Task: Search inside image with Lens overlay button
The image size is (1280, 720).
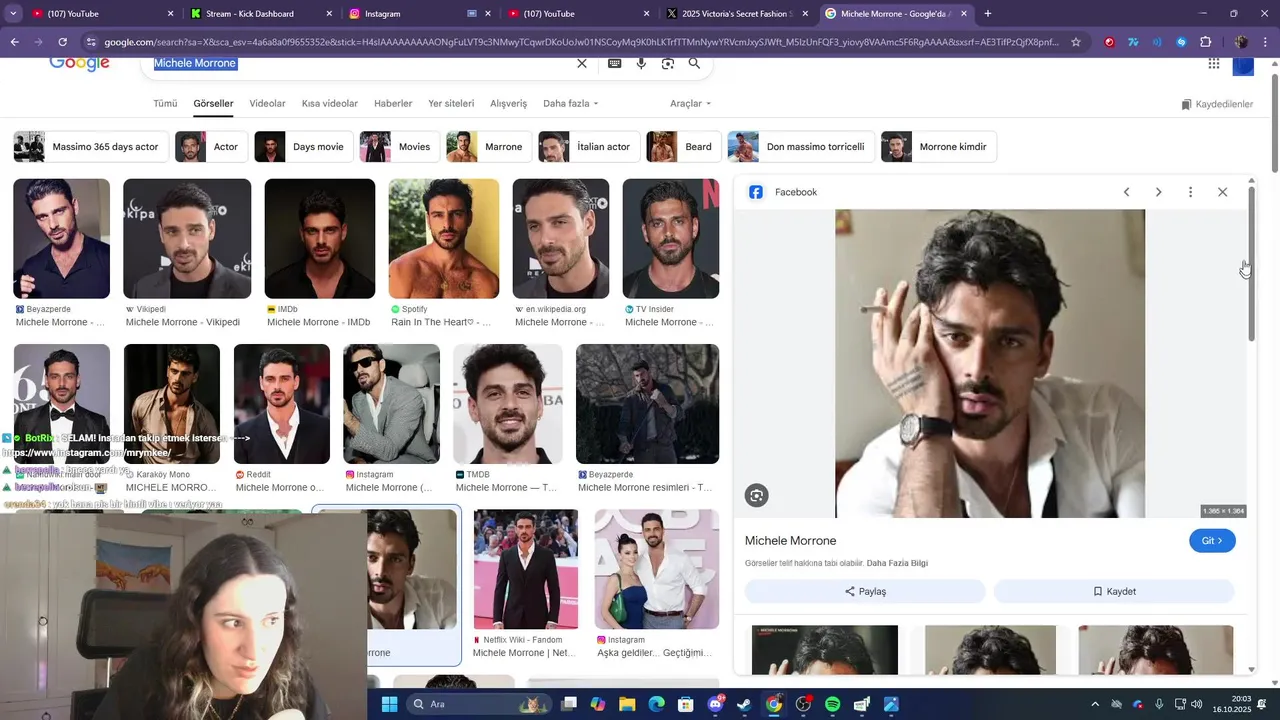Action: (757, 495)
